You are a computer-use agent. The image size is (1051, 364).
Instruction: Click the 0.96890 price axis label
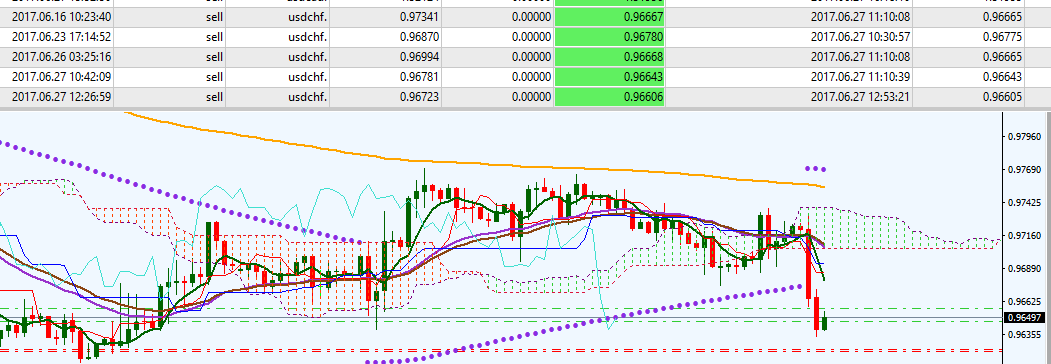[1025, 269]
